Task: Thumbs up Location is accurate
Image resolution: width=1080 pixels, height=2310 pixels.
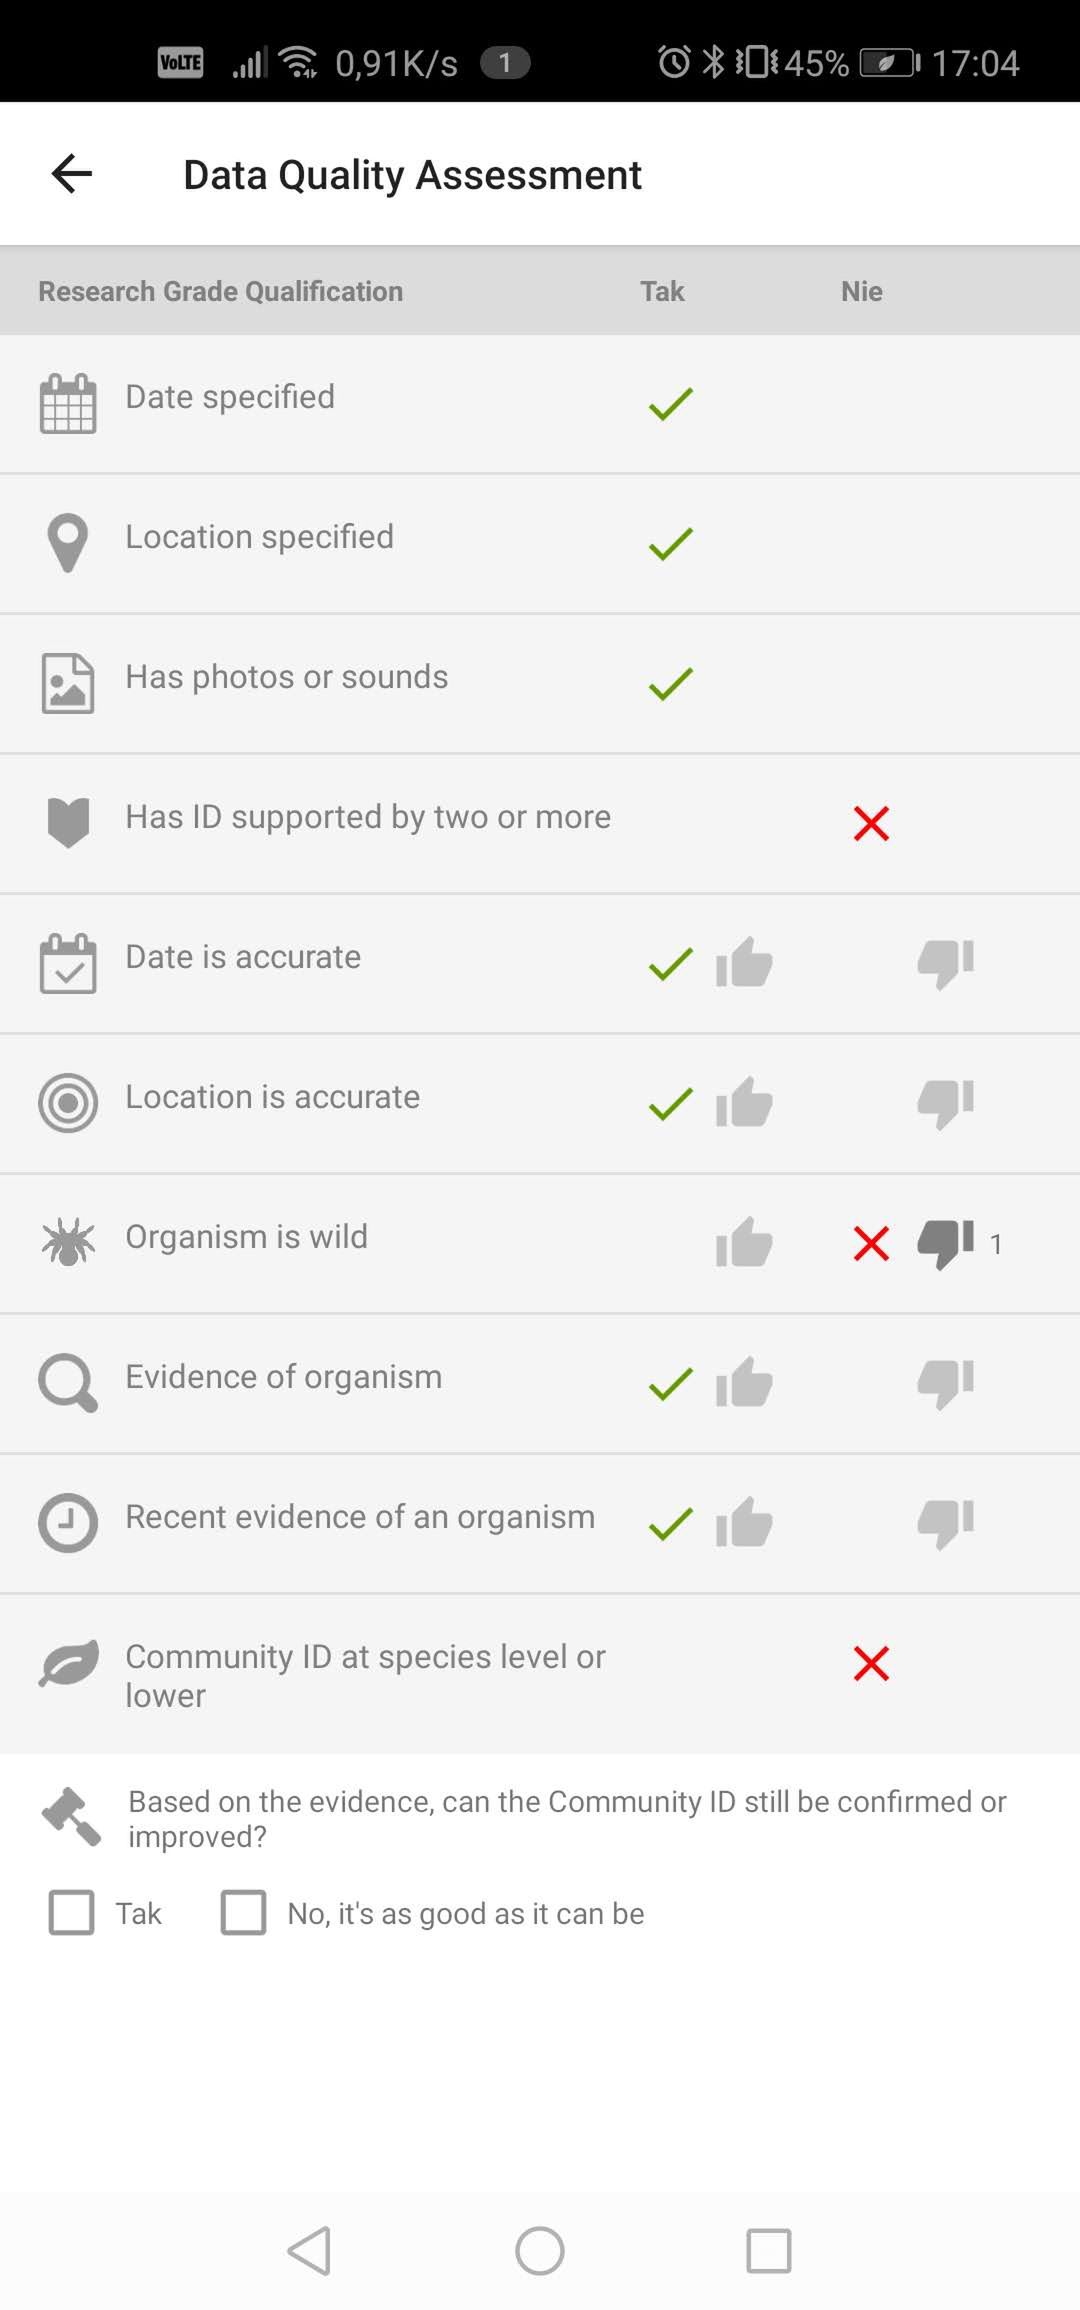Action: click(x=744, y=1102)
